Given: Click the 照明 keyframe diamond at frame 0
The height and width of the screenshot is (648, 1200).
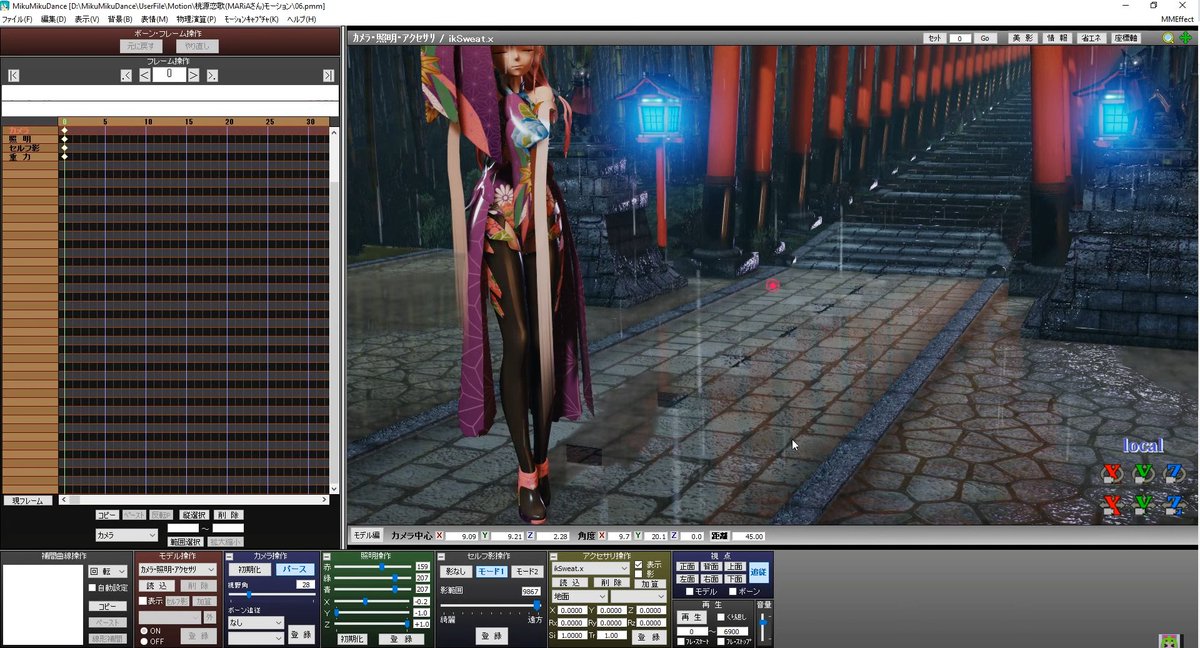Looking at the screenshot, I should (64, 139).
